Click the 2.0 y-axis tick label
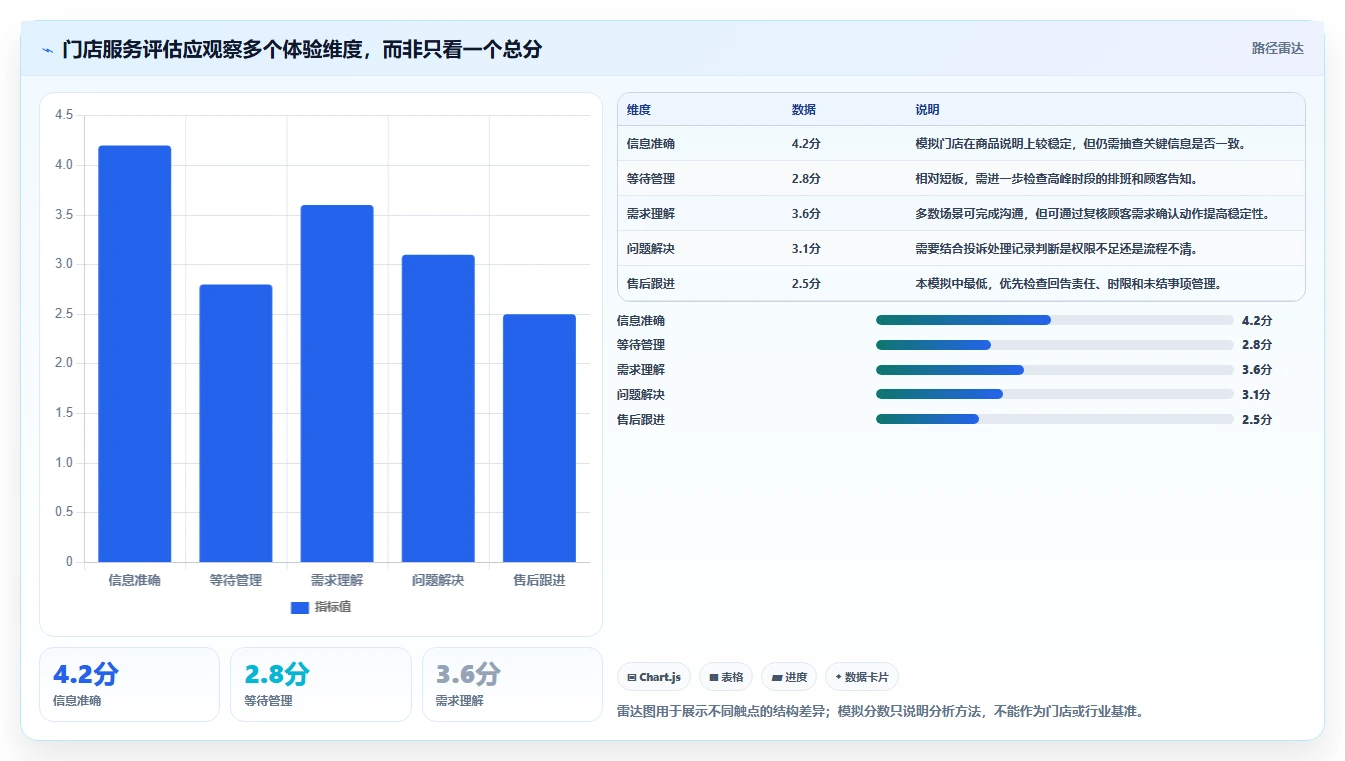 point(64,363)
